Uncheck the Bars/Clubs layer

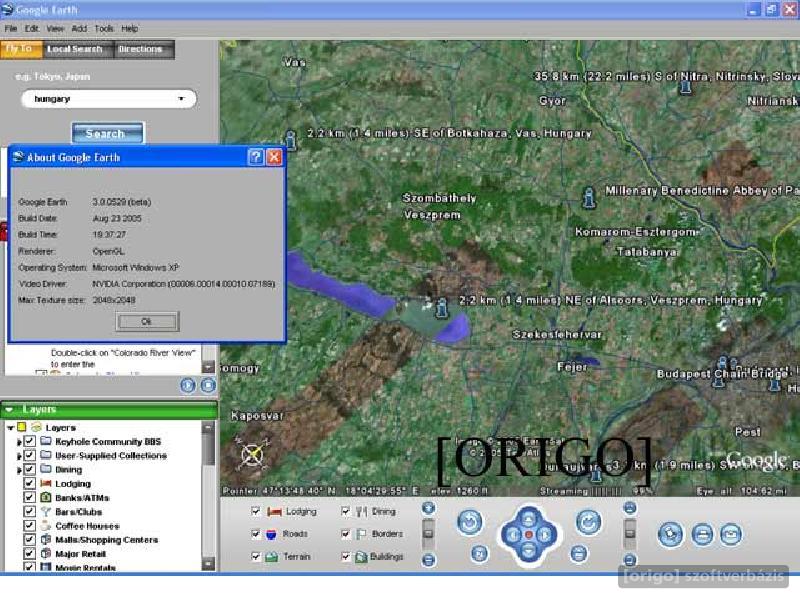[x=30, y=512]
